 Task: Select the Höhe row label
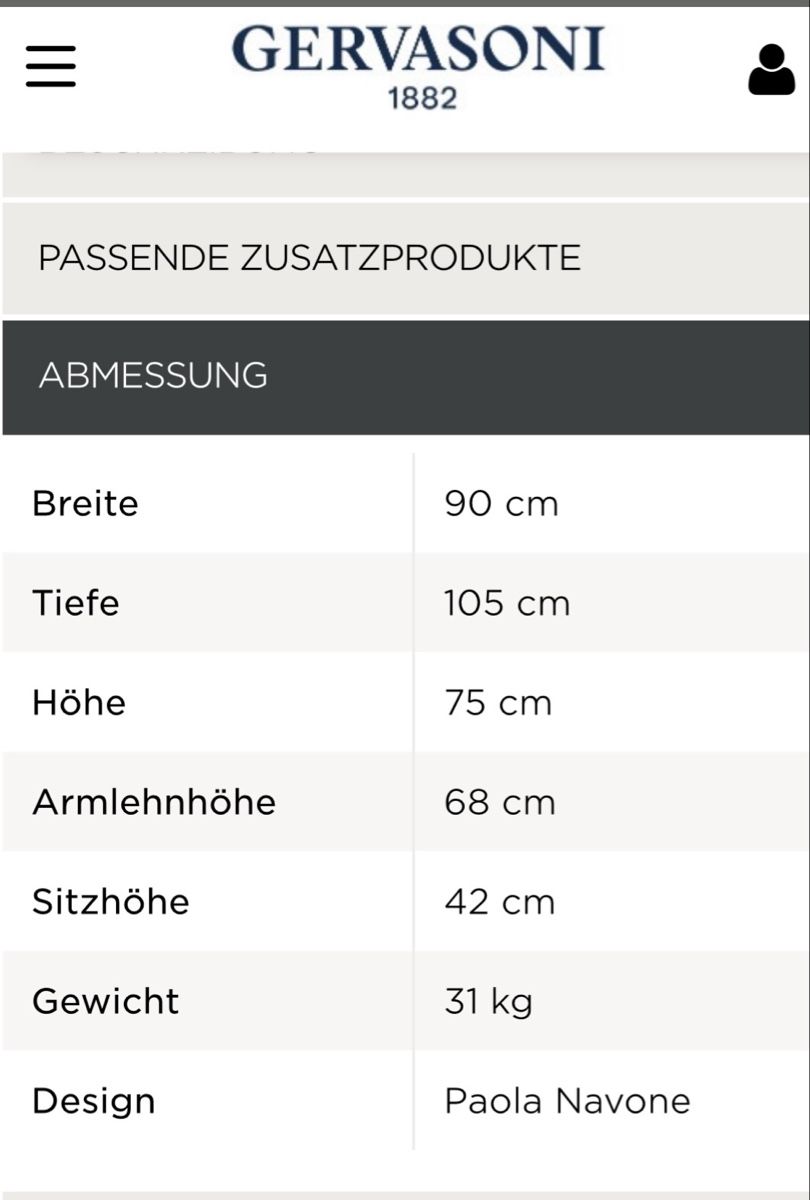pos(79,702)
